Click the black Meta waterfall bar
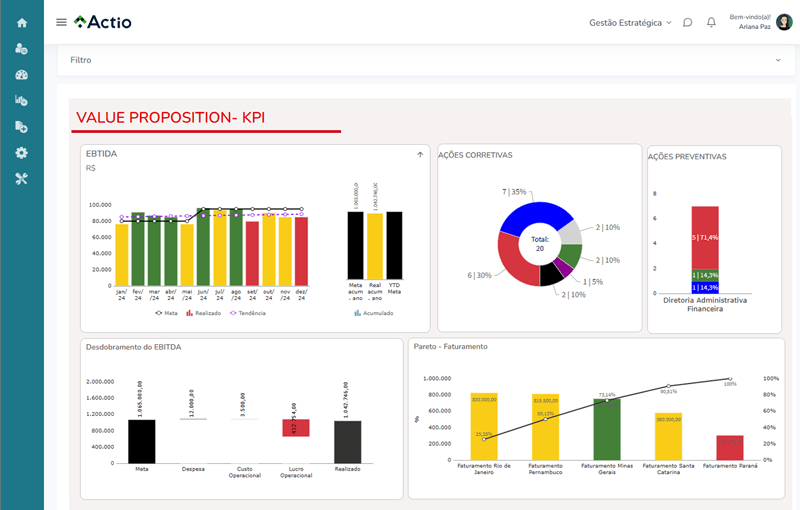 click(x=142, y=442)
